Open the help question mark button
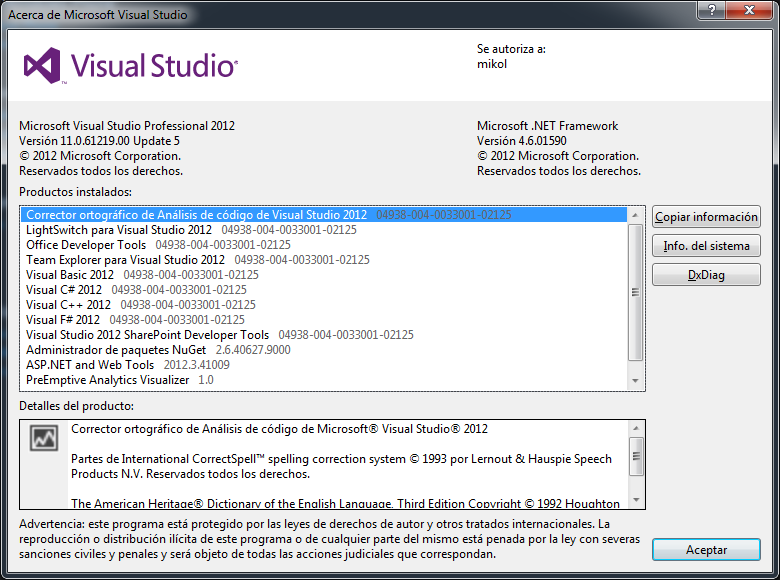The width and height of the screenshot is (780, 580). pyautogui.click(x=711, y=9)
